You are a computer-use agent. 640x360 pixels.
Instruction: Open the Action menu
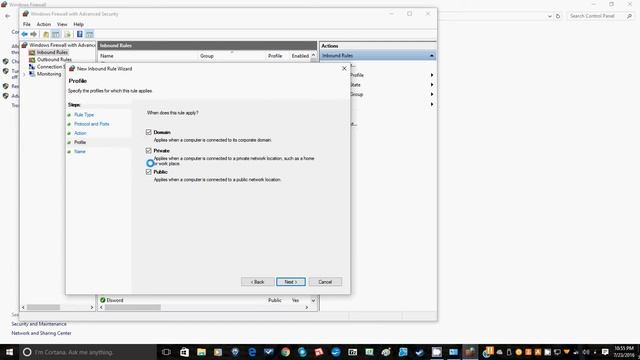tap(44, 24)
